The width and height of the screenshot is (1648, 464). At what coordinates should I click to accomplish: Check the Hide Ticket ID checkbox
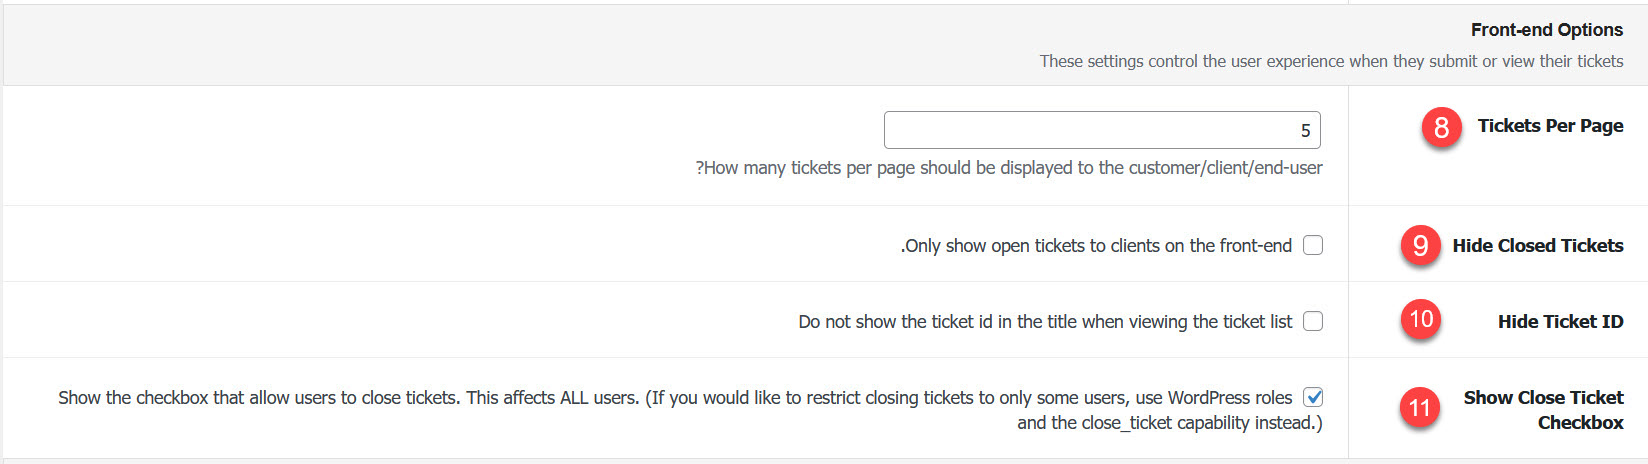tap(1313, 321)
